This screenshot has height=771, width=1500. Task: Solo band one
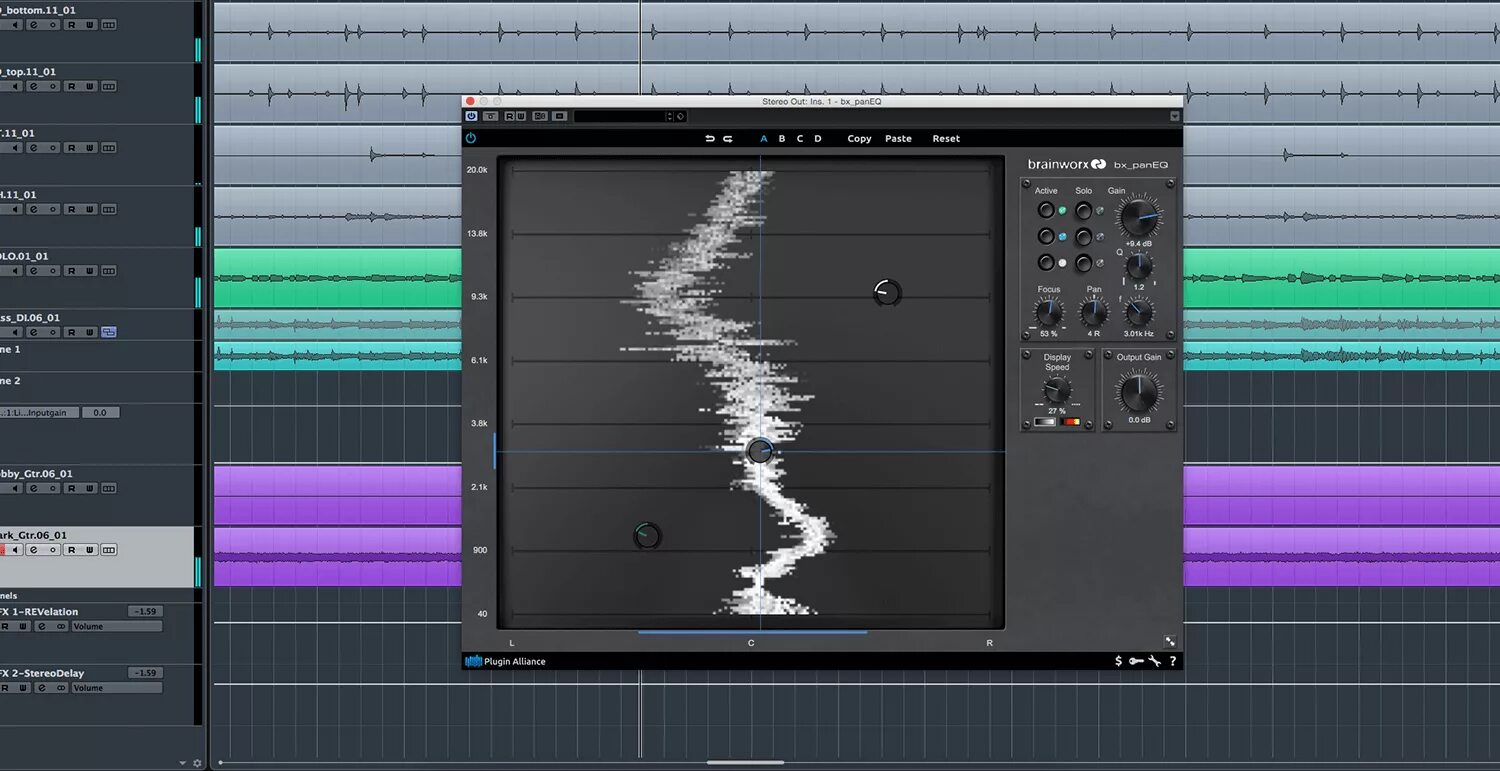(x=1083, y=210)
